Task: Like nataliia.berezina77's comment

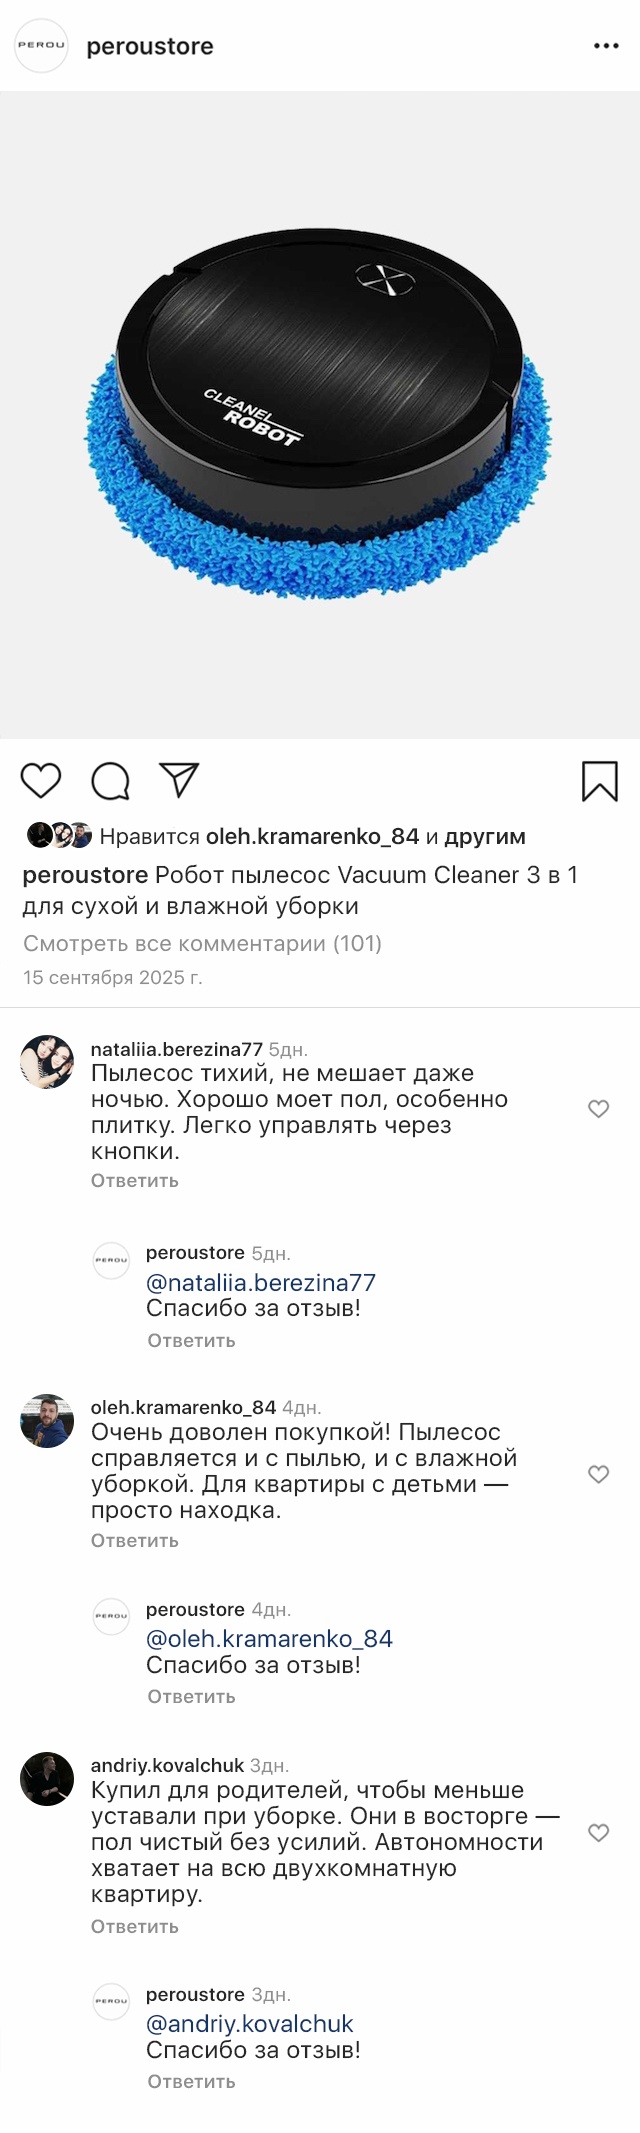Action: tap(598, 1109)
